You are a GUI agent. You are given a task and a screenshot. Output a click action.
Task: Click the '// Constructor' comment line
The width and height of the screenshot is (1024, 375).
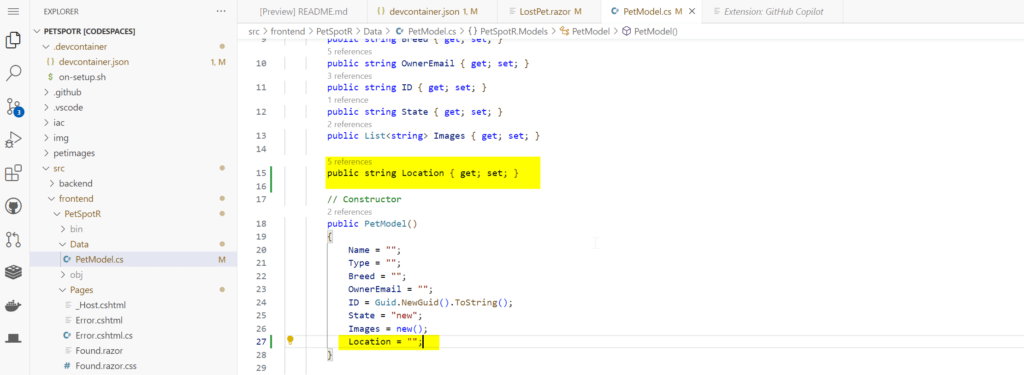pyautogui.click(x=364, y=199)
